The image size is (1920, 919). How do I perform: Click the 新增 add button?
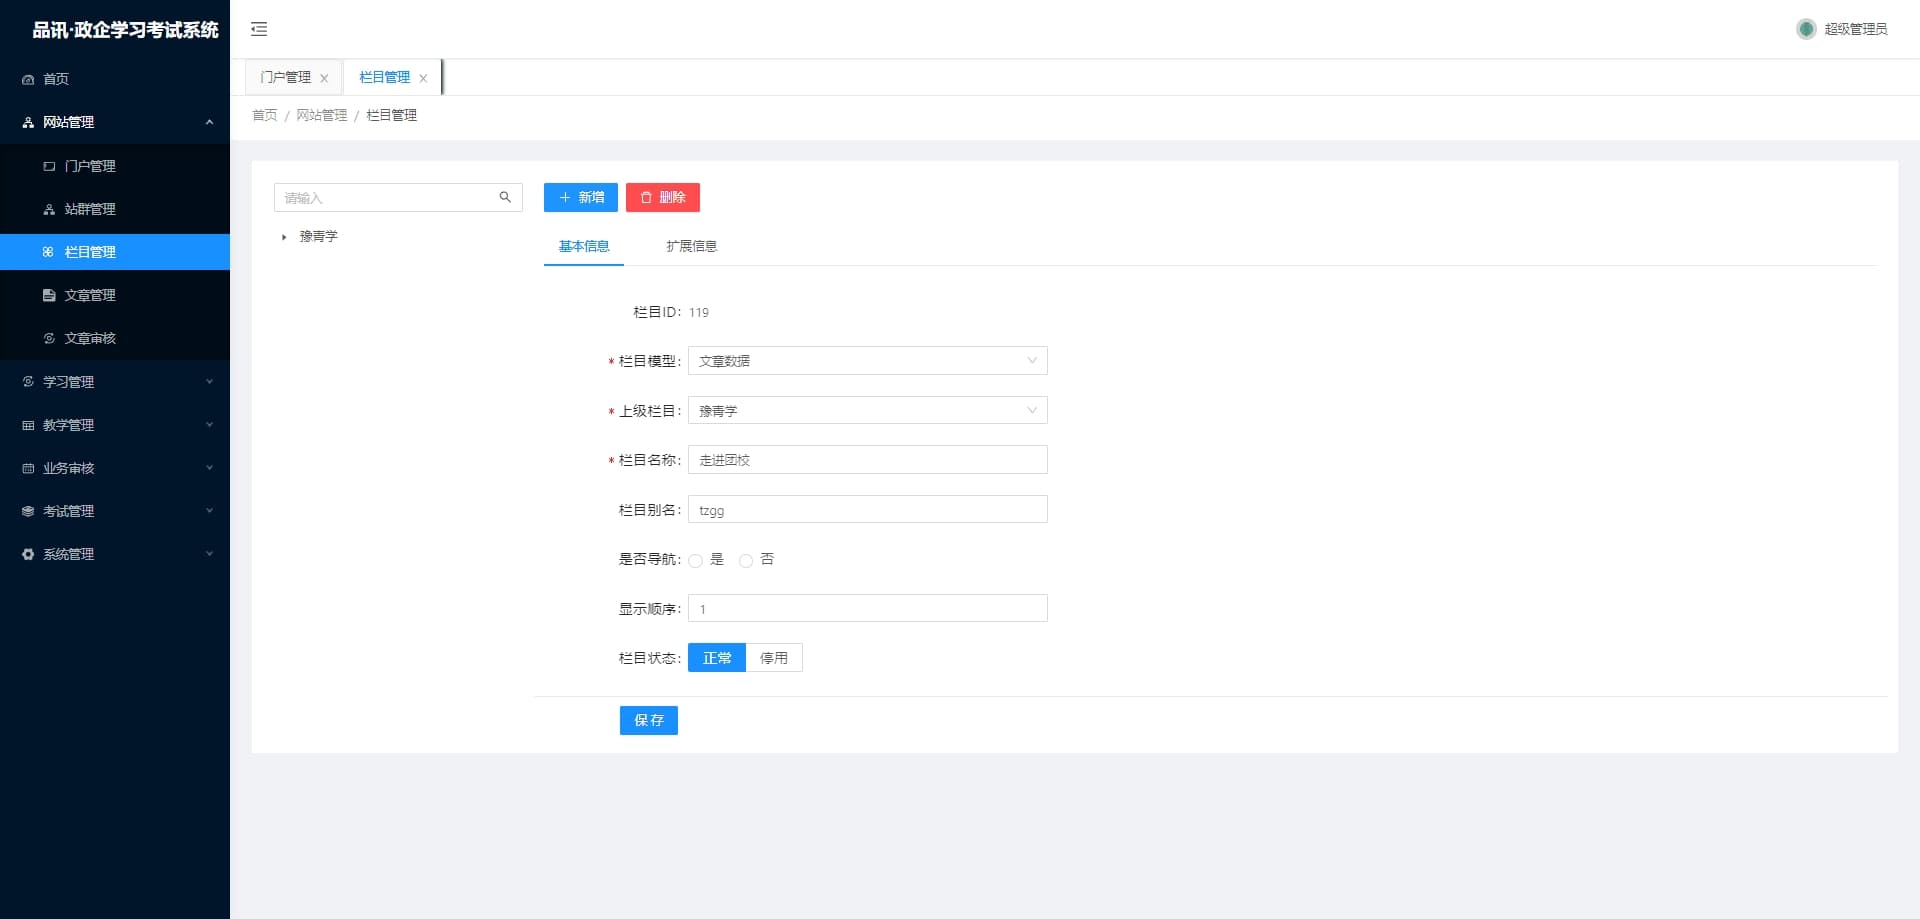tap(581, 198)
